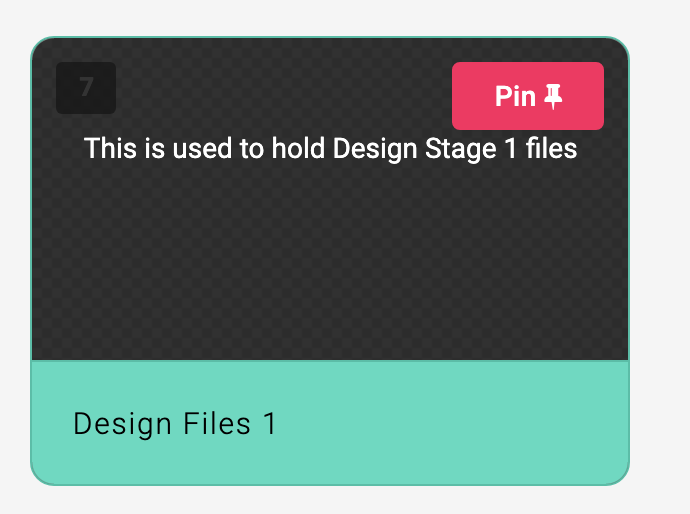Select the item count badge showing 7
The height and width of the screenshot is (514, 690).
point(86,88)
